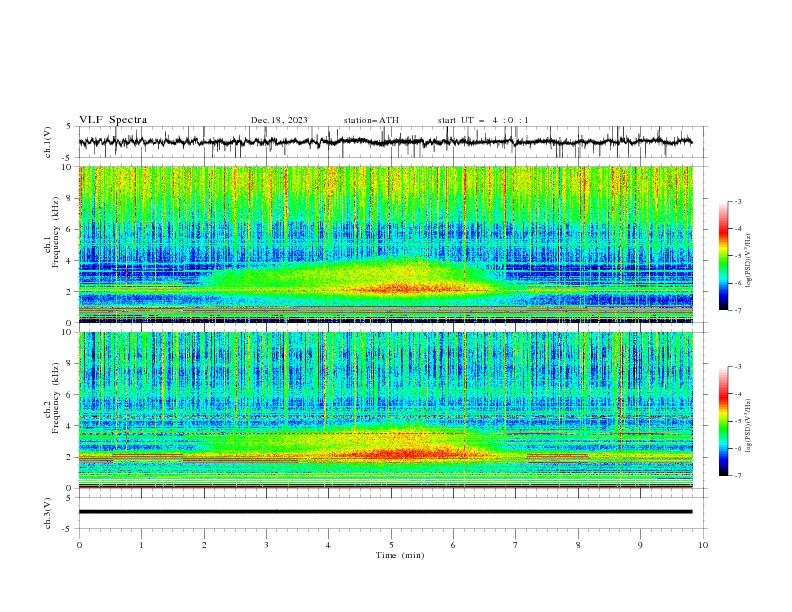Click the "-3" label on ch.2 color bar
This screenshot has width=792, height=612.
737,367
